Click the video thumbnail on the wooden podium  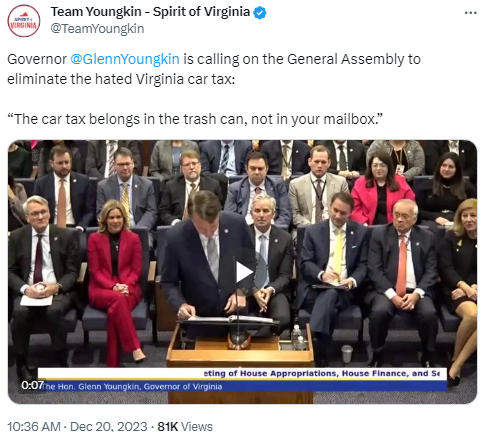pyautogui.click(x=240, y=362)
